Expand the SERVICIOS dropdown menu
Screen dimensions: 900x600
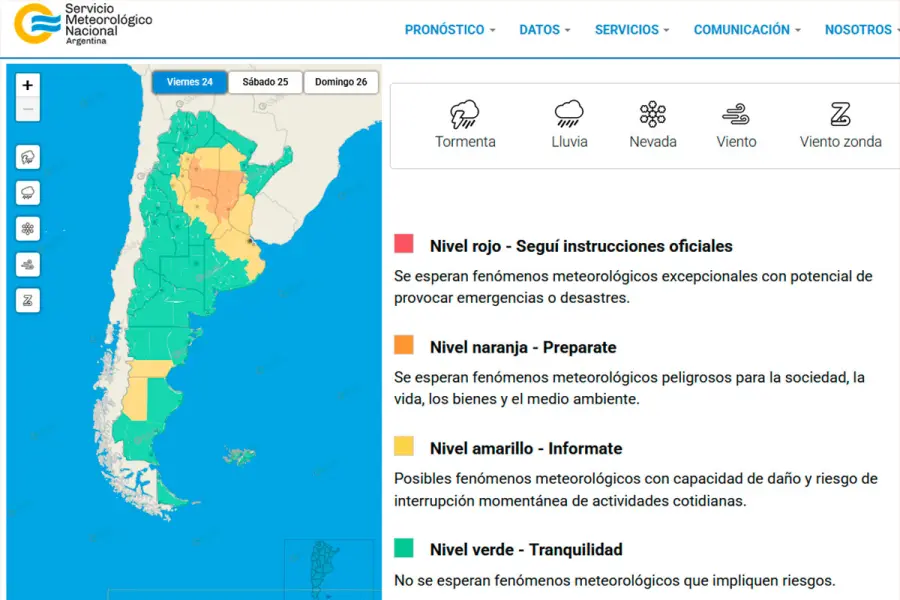tap(632, 30)
